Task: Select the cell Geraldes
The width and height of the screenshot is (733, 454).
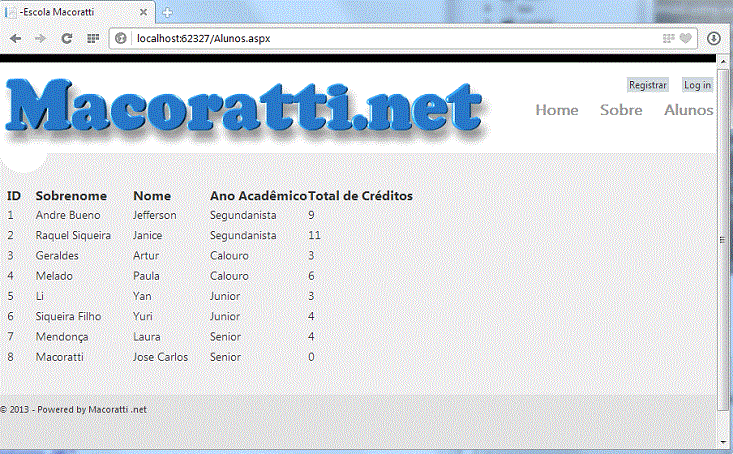Action: click(57, 256)
